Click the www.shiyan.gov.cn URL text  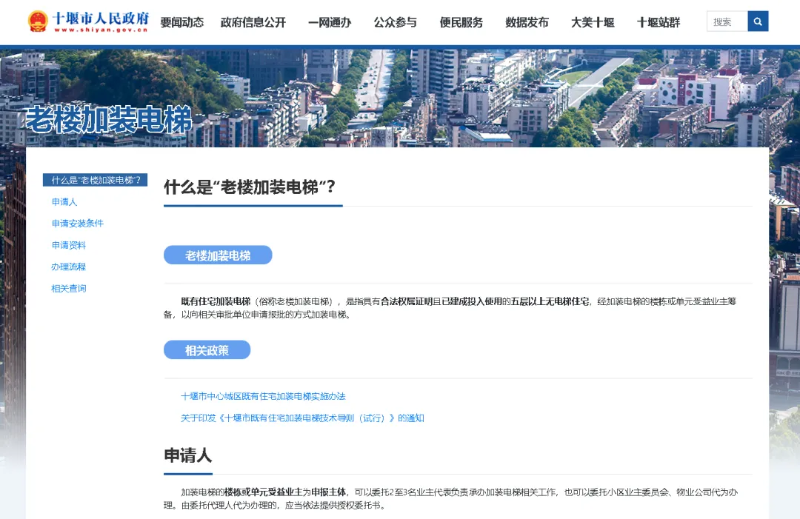pos(101,30)
